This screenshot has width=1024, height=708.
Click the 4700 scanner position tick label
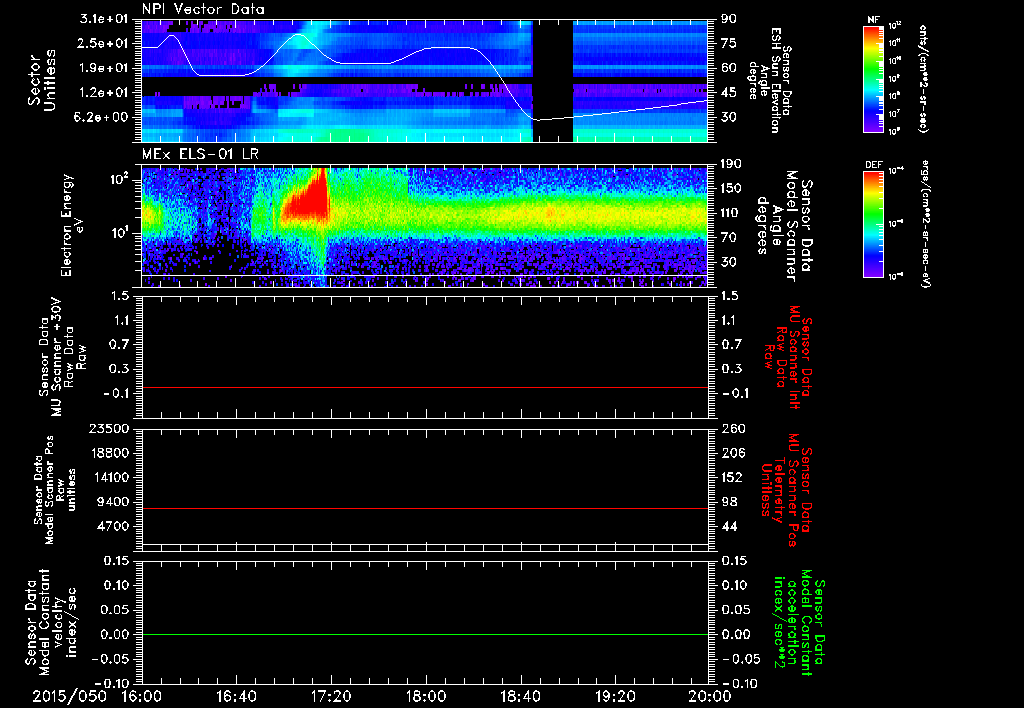(x=113, y=526)
